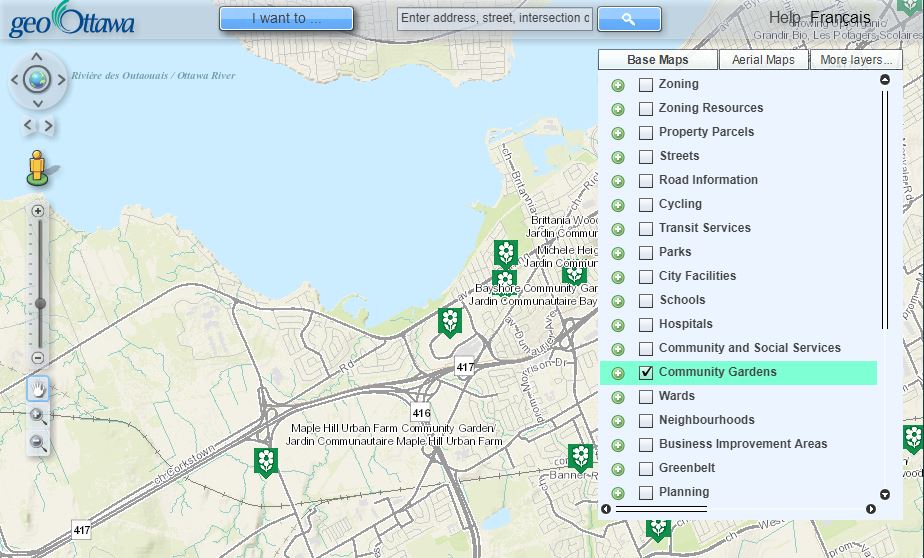The image size is (924, 558).
Task: Click the globe full-extent icon
Action: pyautogui.click(x=37, y=80)
